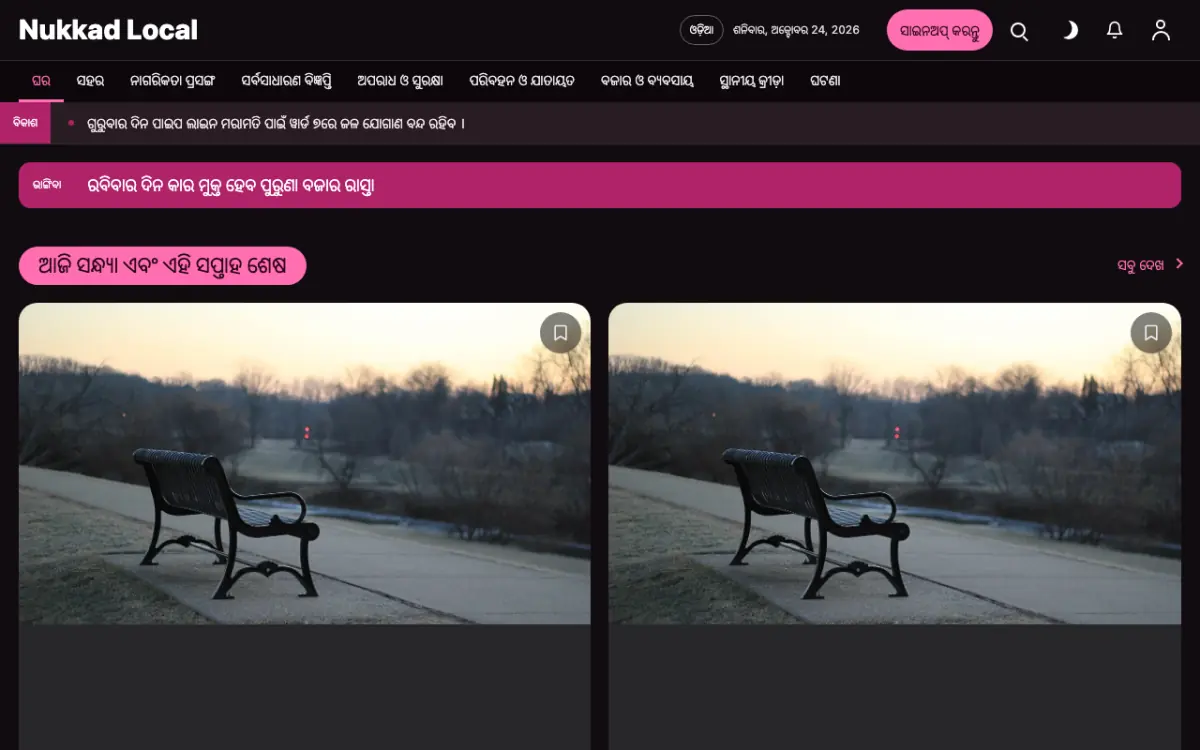Screen dimensions: 1200x750
Task: Click the ବିକାଶ ticker label
Action: 25,123
